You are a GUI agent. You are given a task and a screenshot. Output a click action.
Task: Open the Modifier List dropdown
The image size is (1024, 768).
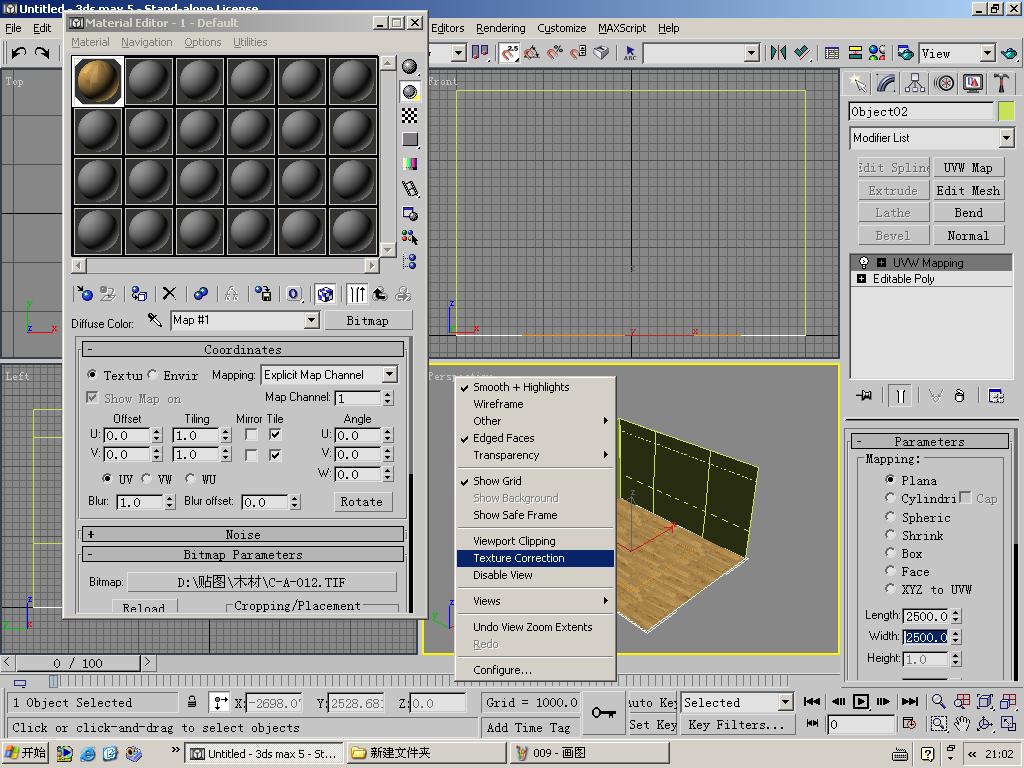tap(1006, 138)
